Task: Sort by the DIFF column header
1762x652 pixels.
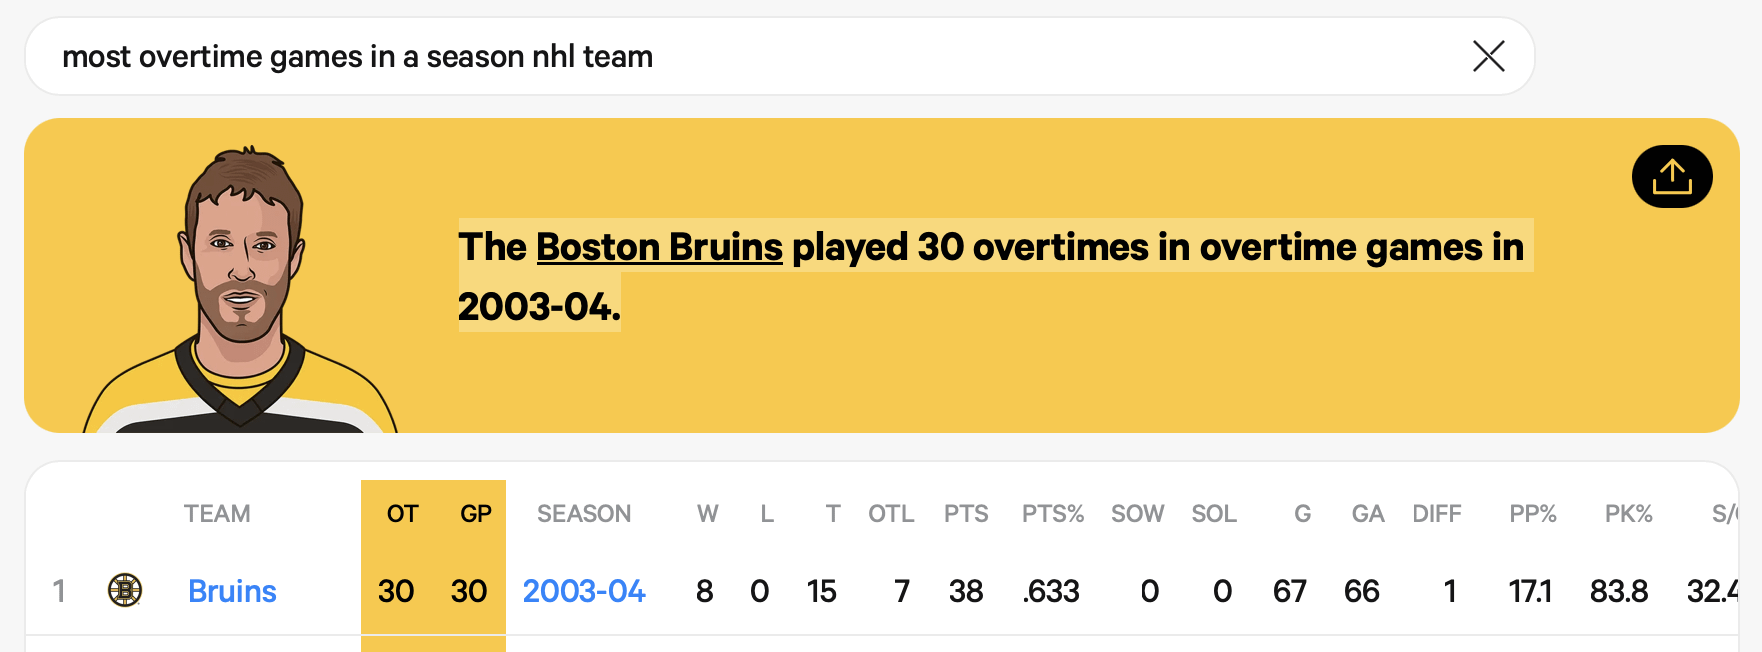Action: pyautogui.click(x=1436, y=514)
